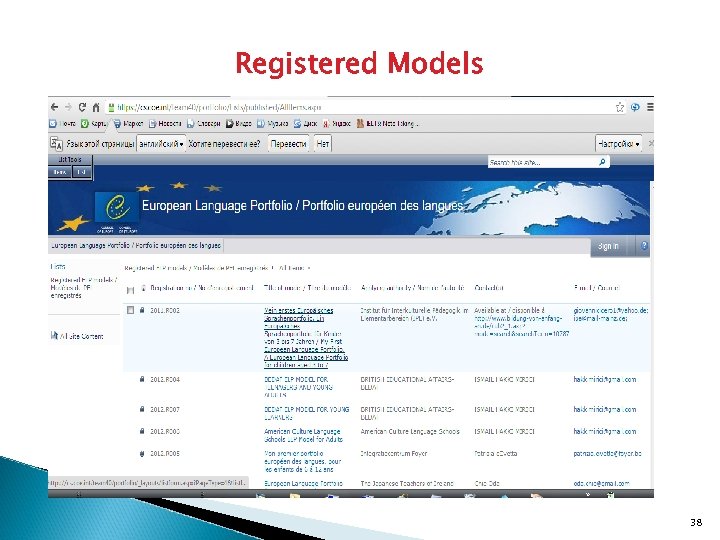Screen dimensions: 720x540
Task: Click the Search this site field
Action: (x=542, y=162)
